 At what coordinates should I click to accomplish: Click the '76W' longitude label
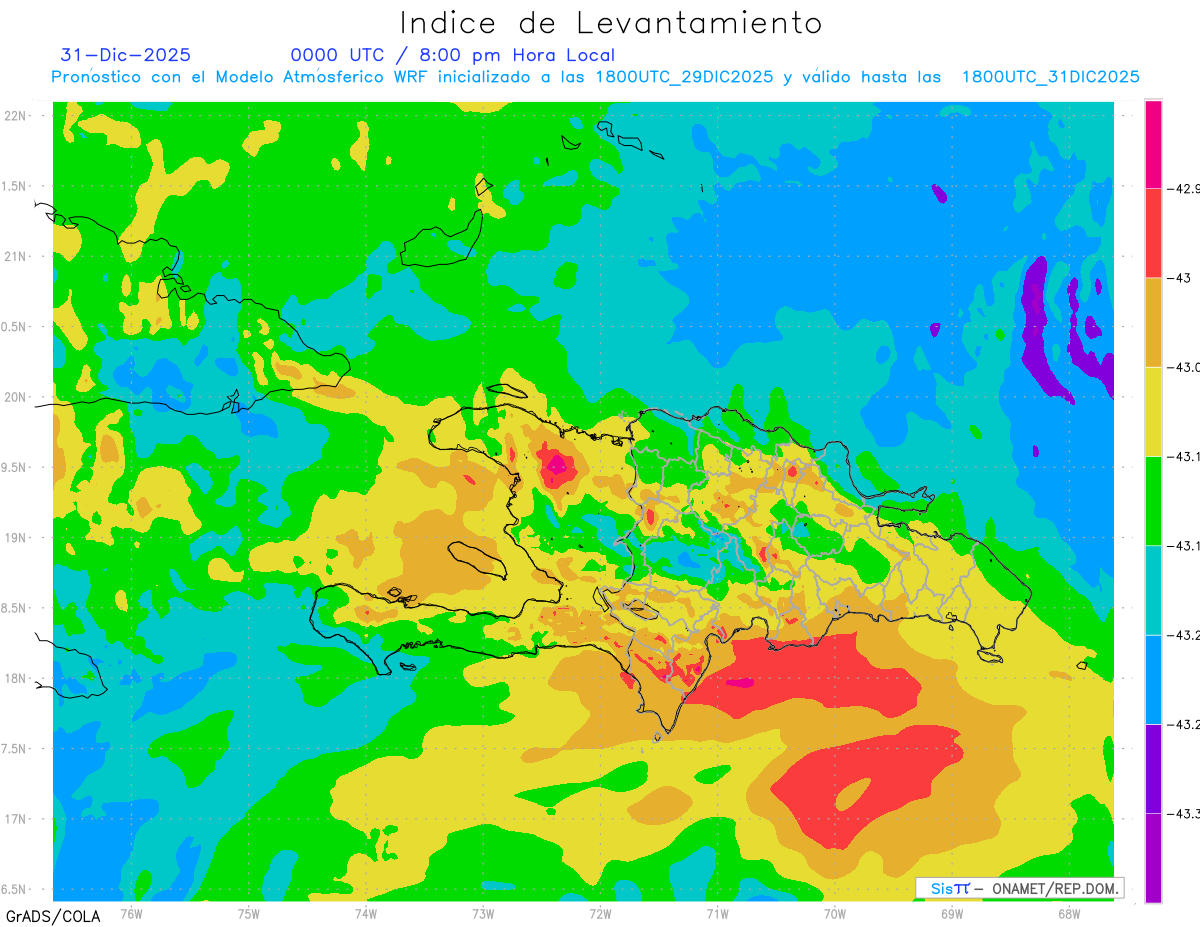131,912
